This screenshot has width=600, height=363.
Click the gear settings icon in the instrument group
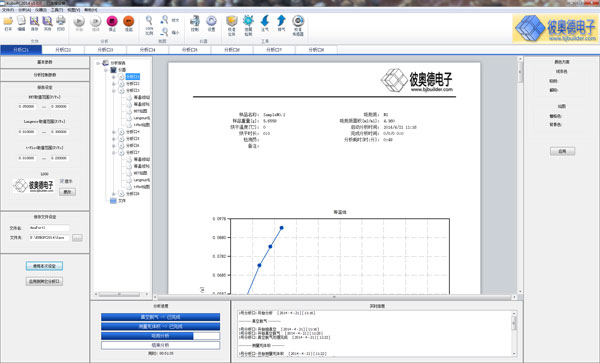pyautogui.click(x=211, y=21)
